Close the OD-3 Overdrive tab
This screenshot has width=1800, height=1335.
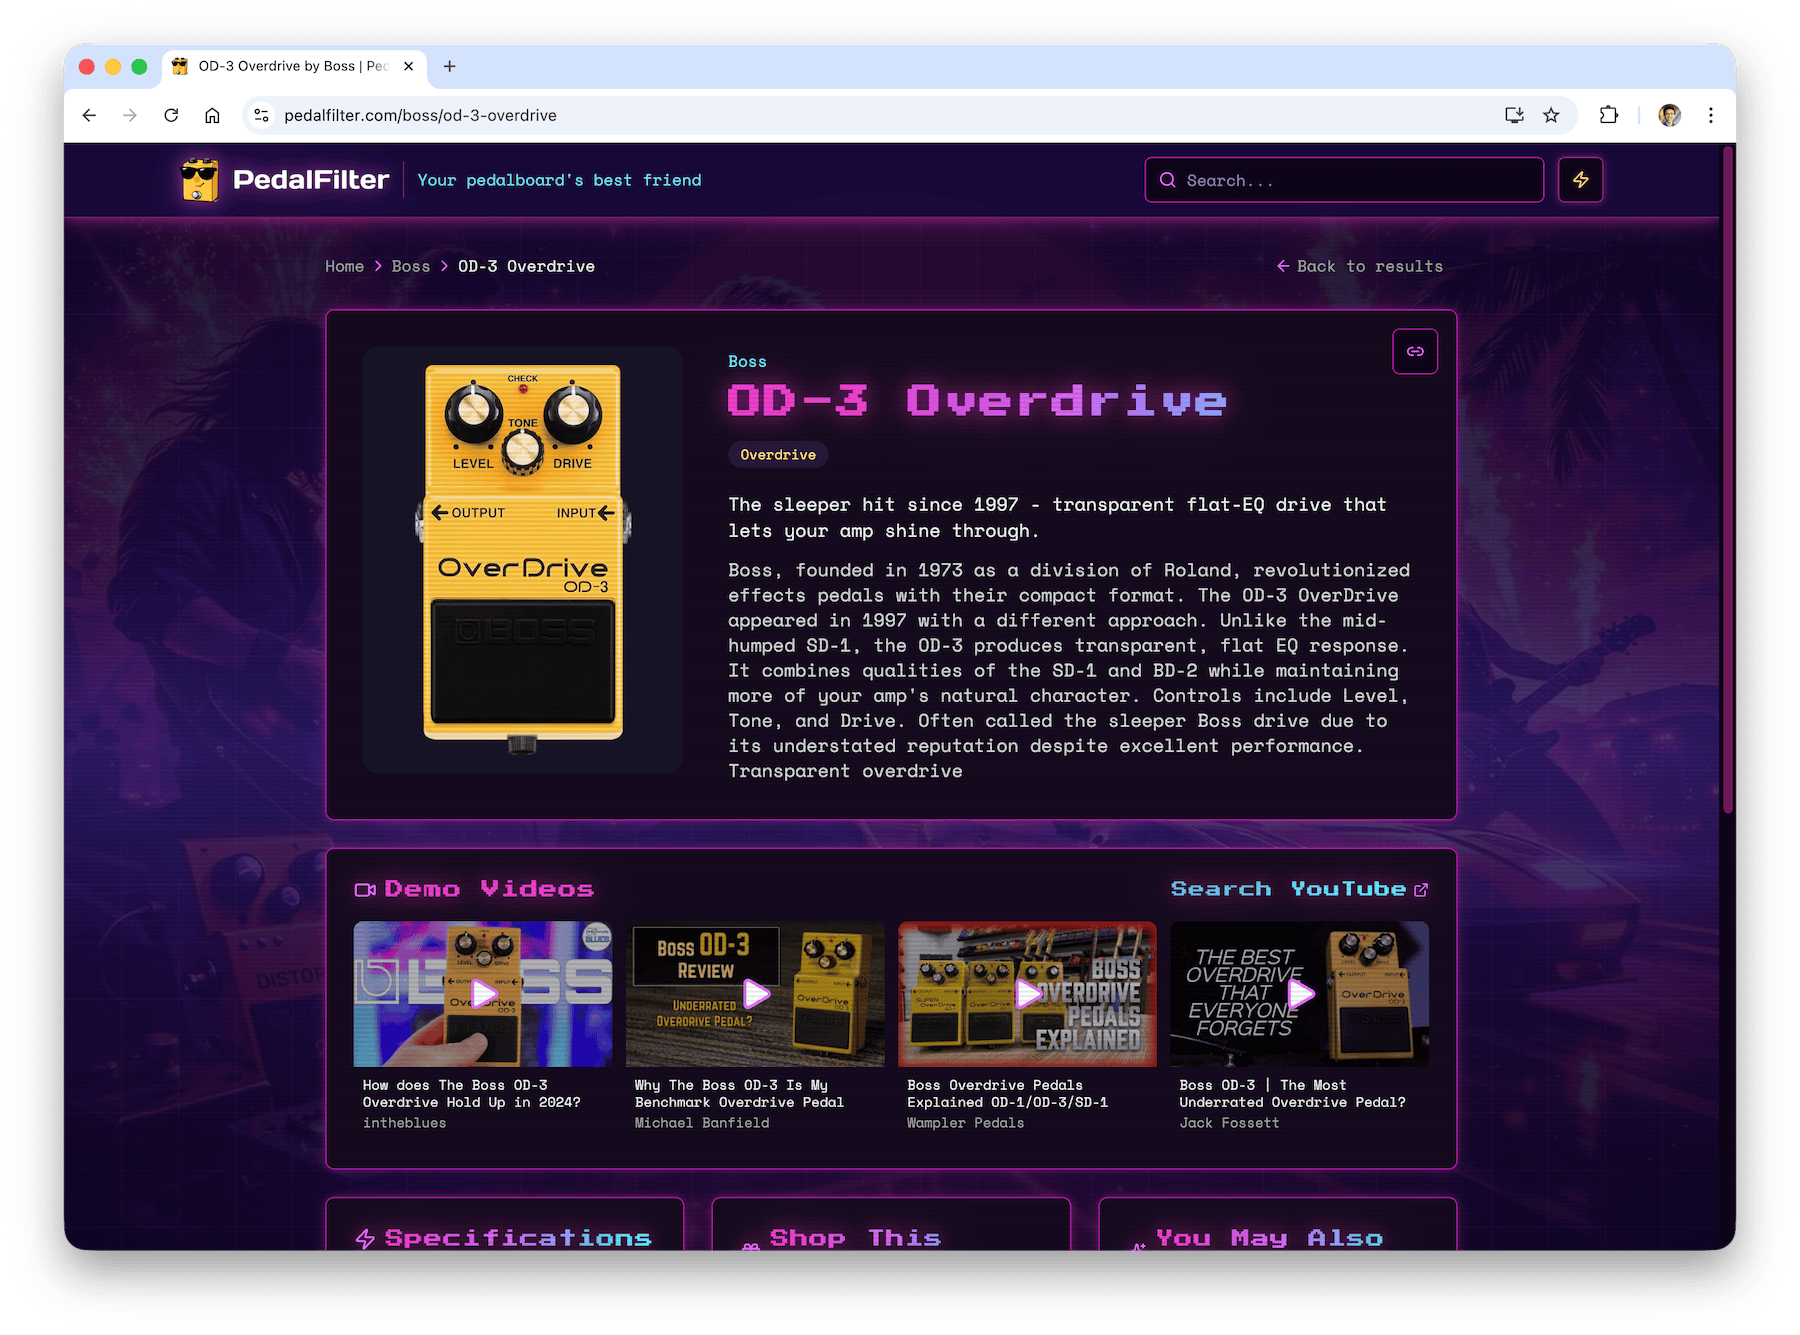[409, 66]
